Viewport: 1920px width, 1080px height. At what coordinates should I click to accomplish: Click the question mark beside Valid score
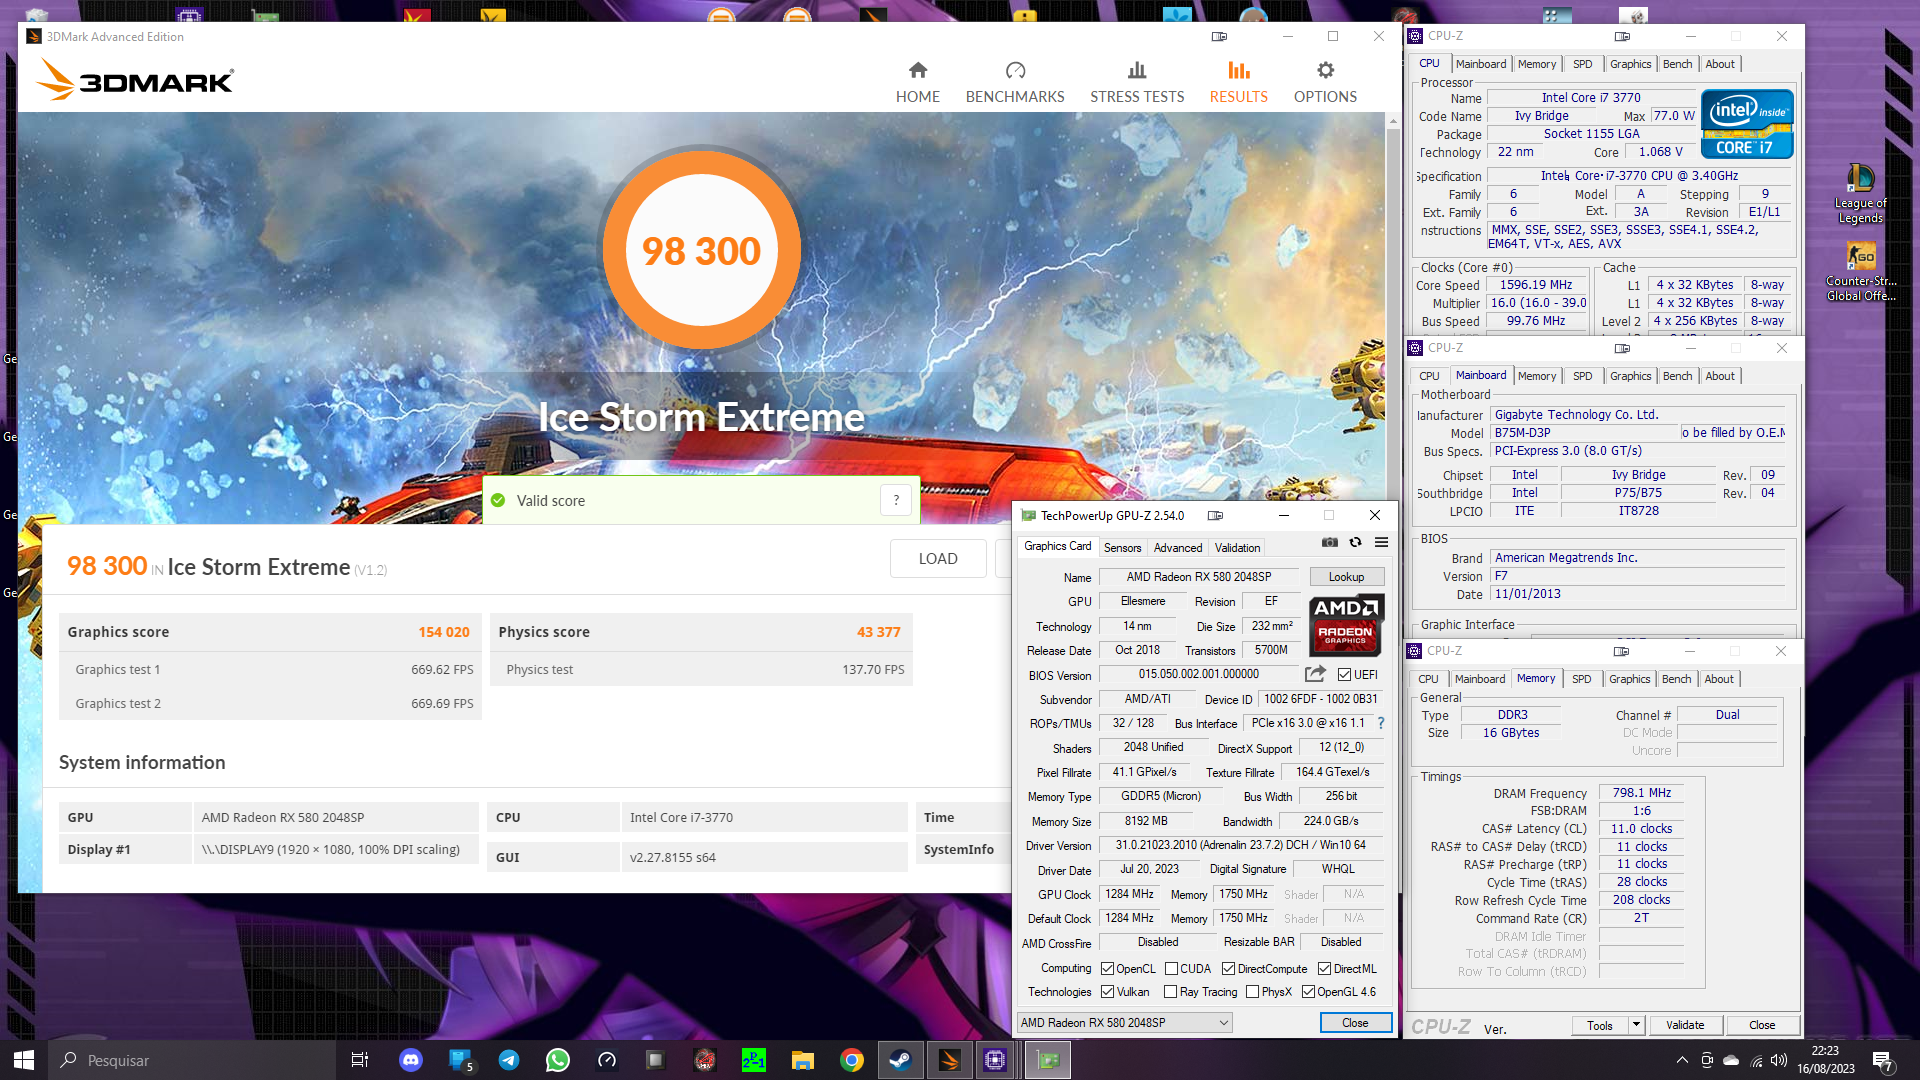click(896, 500)
